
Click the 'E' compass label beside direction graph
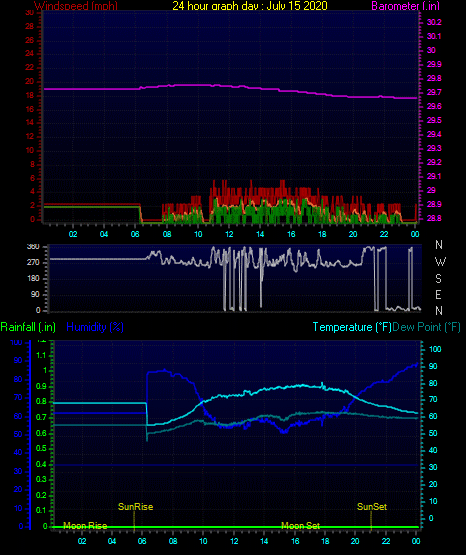(438, 295)
